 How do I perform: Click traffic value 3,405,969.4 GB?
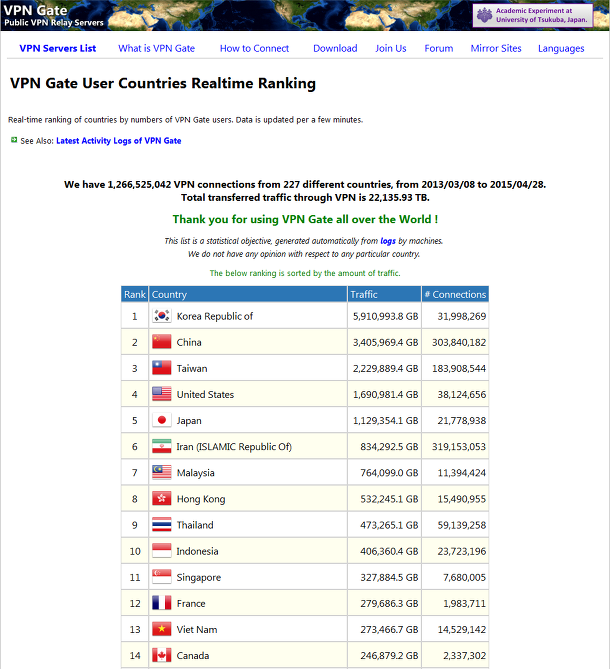[386, 342]
